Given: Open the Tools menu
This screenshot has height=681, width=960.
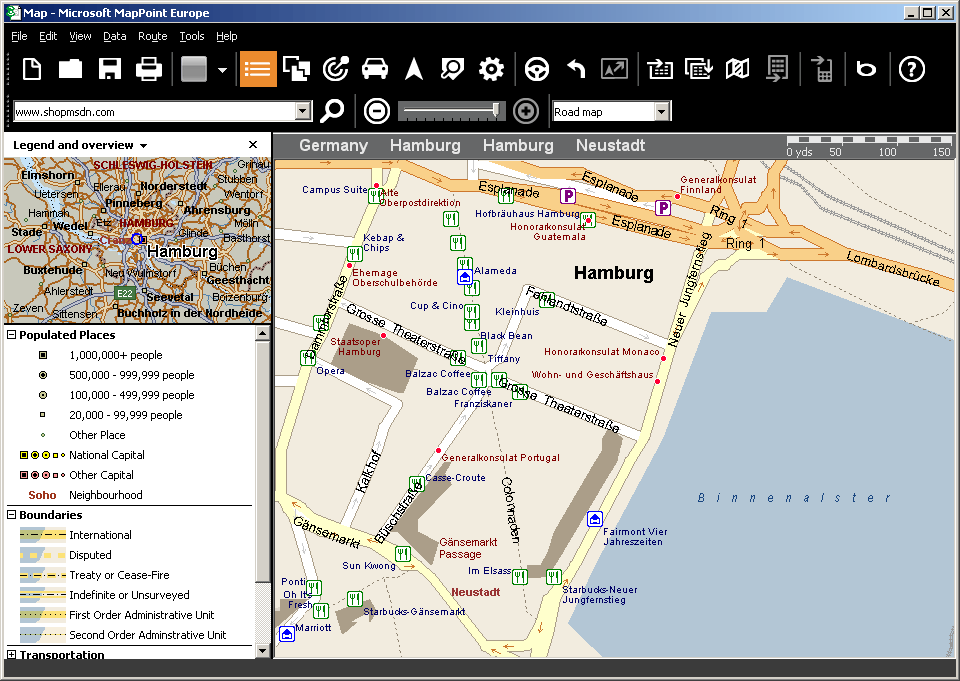Looking at the screenshot, I should (x=191, y=36).
